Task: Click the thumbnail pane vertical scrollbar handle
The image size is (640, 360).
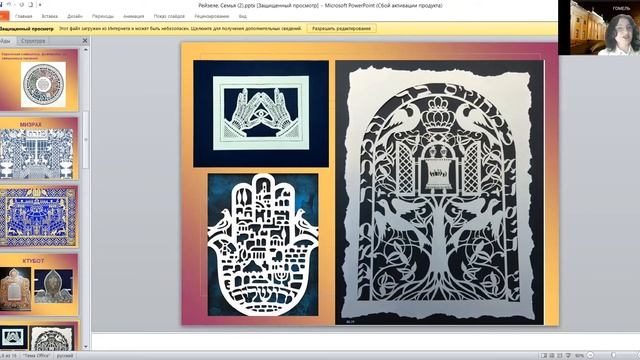Action: [86, 140]
